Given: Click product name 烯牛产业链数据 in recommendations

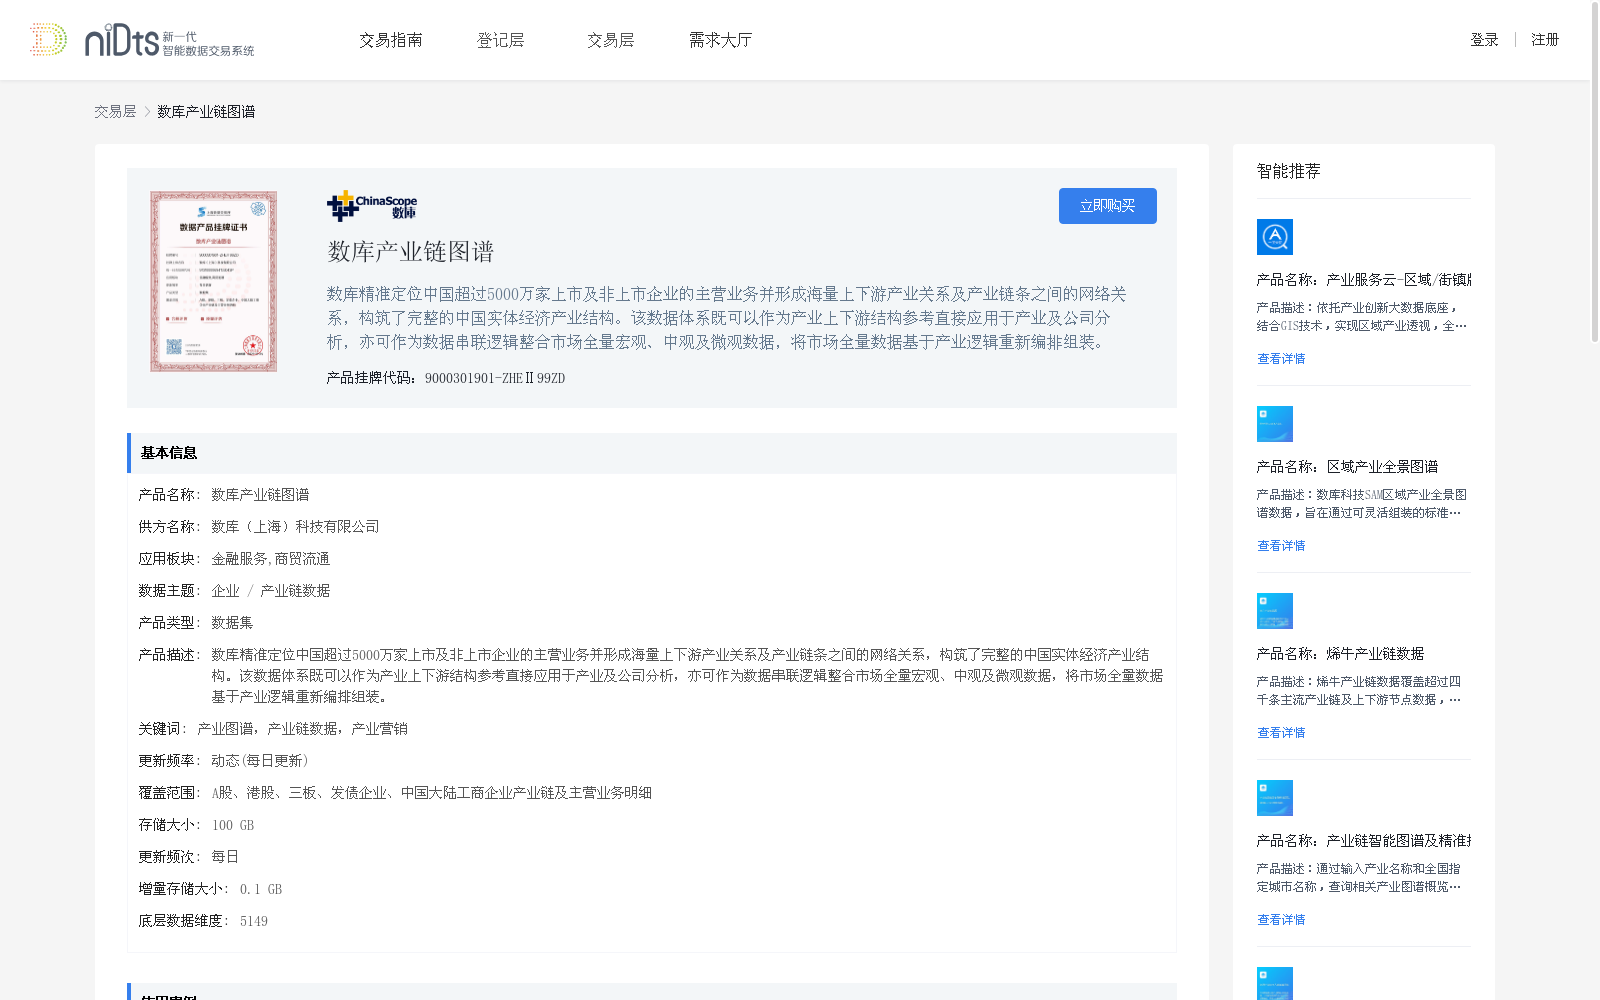Looking at the screenshot, I should [x=1375, y=654].
